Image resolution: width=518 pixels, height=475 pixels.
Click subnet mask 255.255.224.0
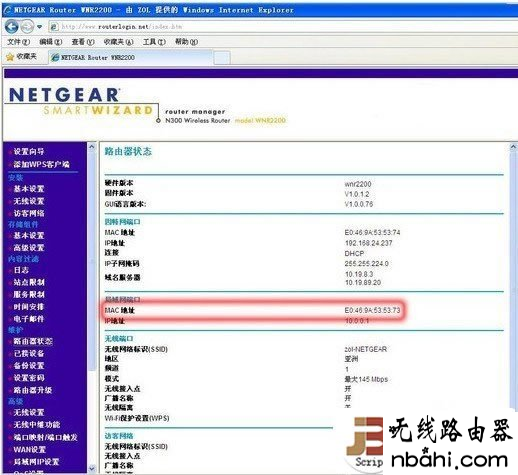pyautogui.click(x=366, y=264)
